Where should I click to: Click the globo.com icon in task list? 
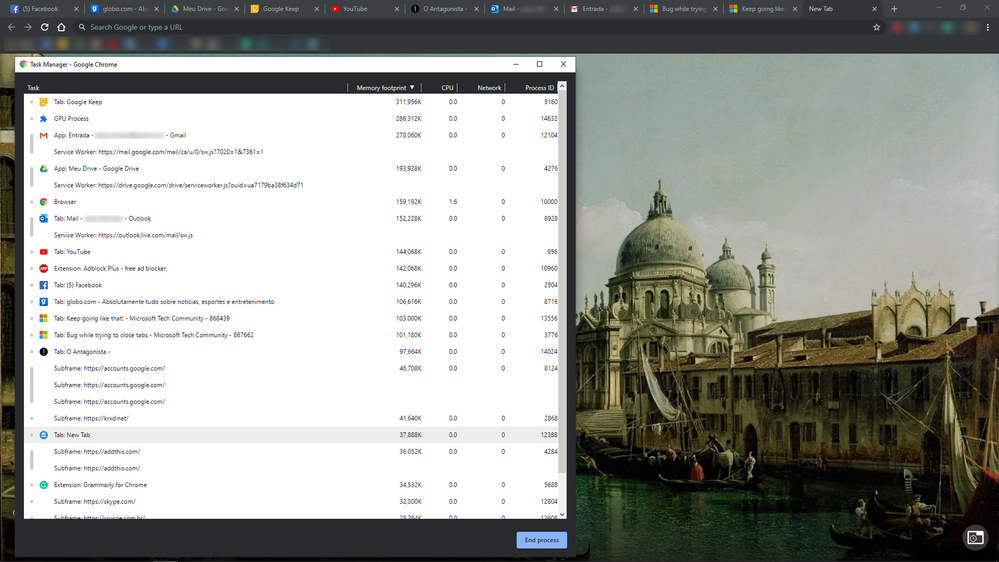click(x=43, y=301)
